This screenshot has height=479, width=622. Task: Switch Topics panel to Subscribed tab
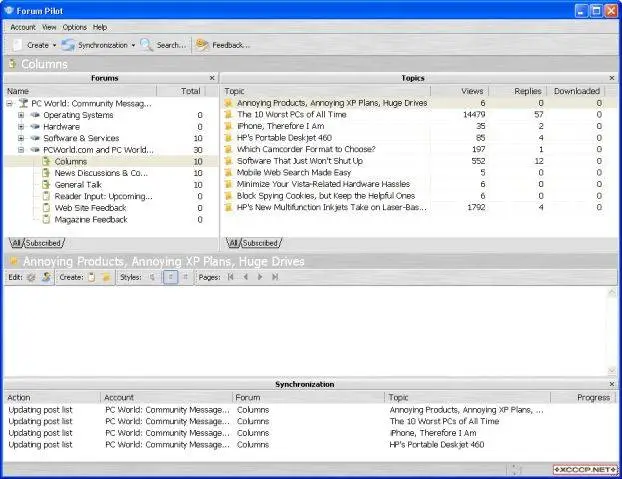[260, 243]
